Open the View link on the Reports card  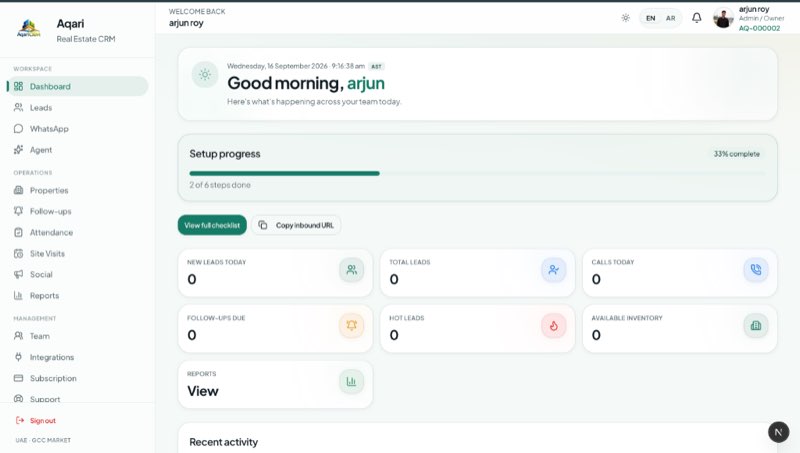(203, 391)
